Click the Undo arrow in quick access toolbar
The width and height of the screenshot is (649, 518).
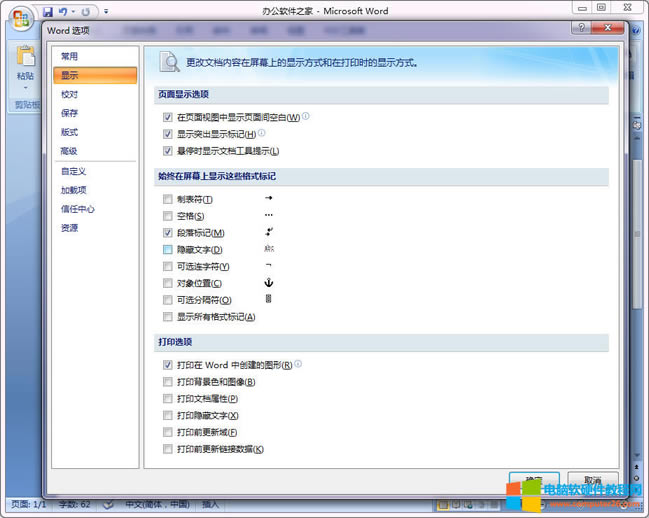tap(62, 12)
